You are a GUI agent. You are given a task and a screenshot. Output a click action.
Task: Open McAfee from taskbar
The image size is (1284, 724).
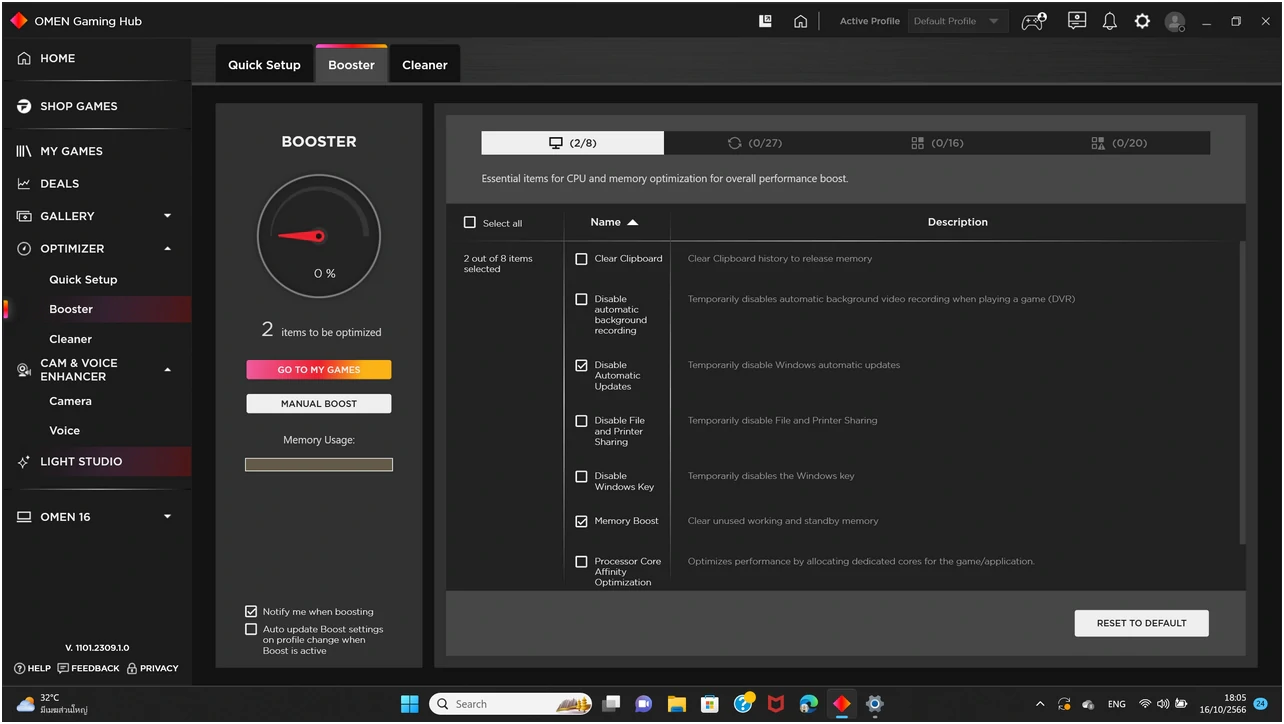click(x=776, y=704)
